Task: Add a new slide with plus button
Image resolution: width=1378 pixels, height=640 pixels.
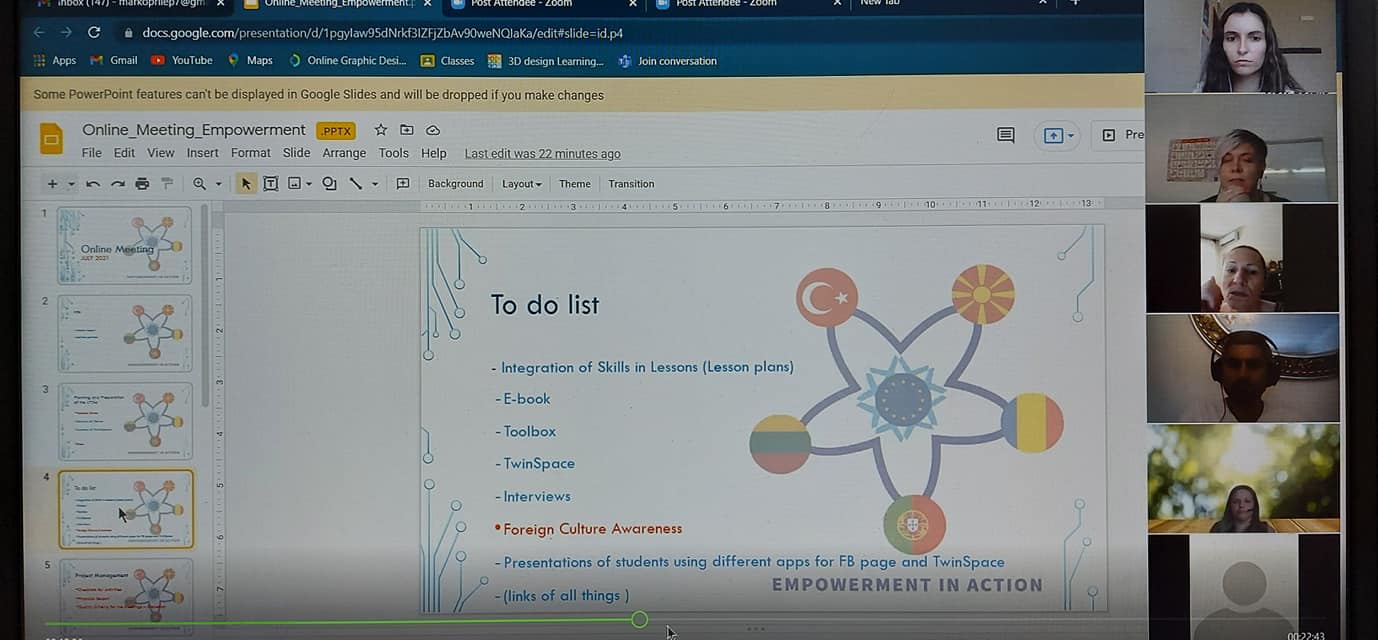Action: [52, 184]
